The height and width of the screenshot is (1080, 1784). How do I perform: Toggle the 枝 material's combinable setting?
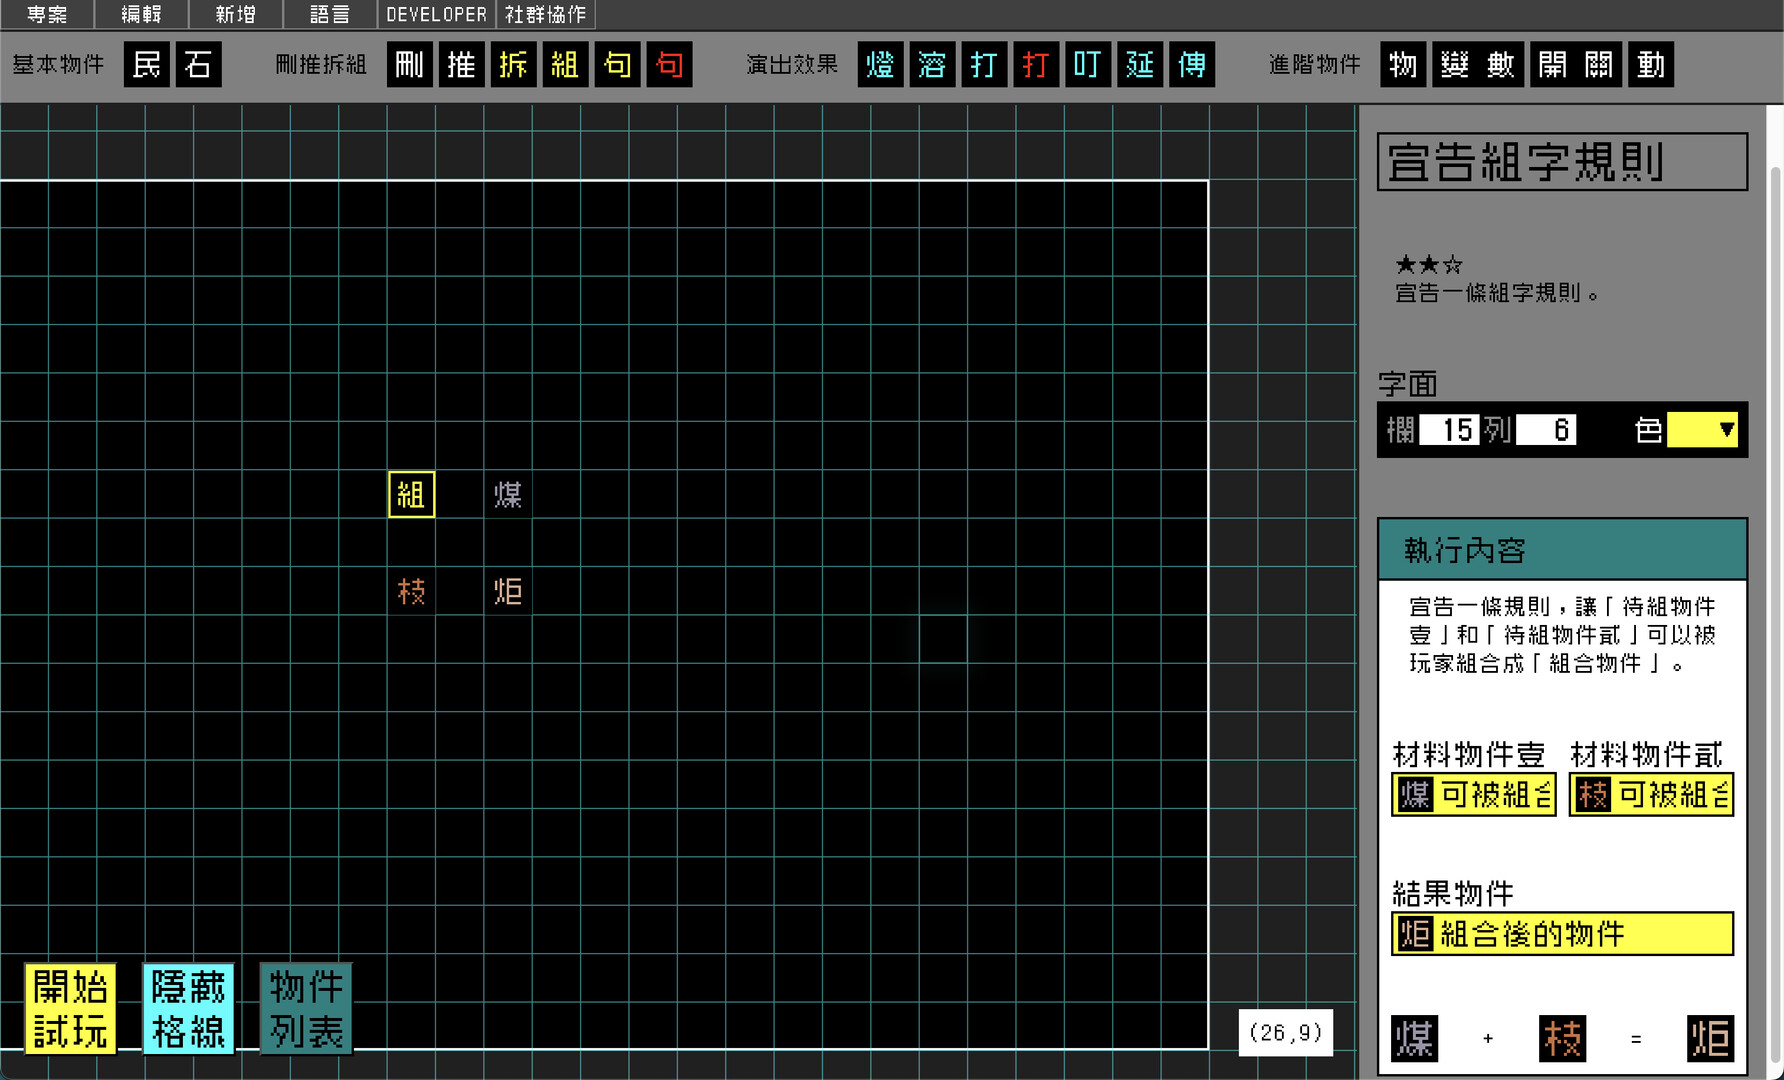tap(1650, 794)
